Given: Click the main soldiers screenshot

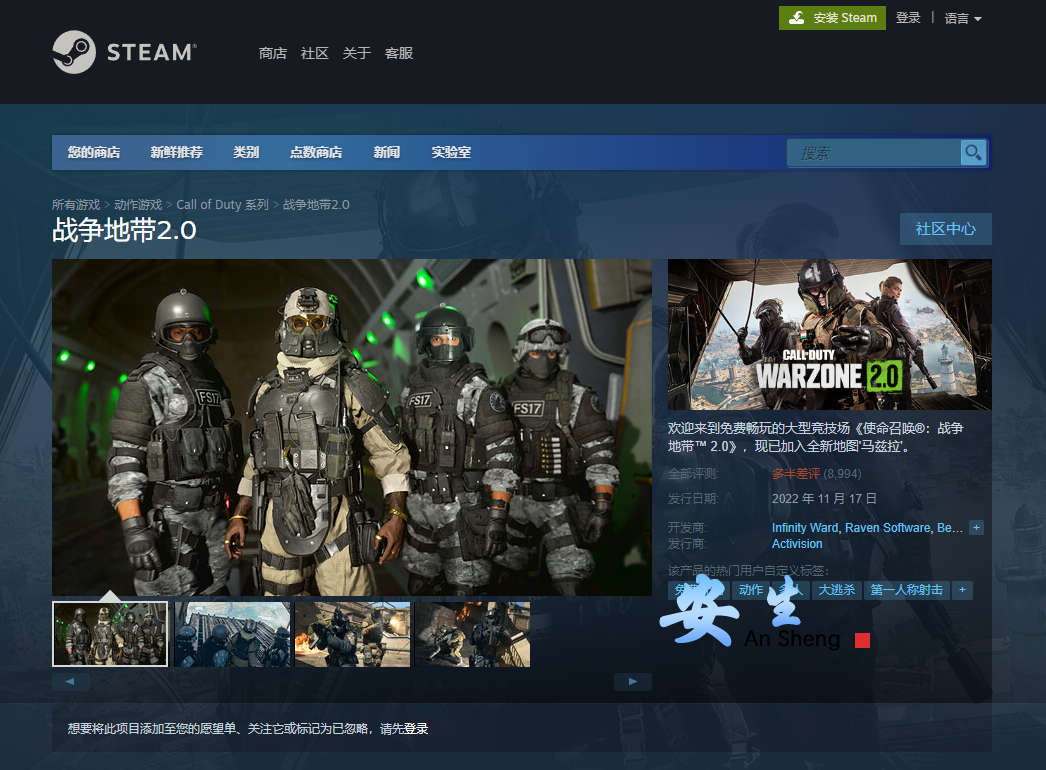Looking at the screenshot, I should pyautogui.click(x=352, y=427).
